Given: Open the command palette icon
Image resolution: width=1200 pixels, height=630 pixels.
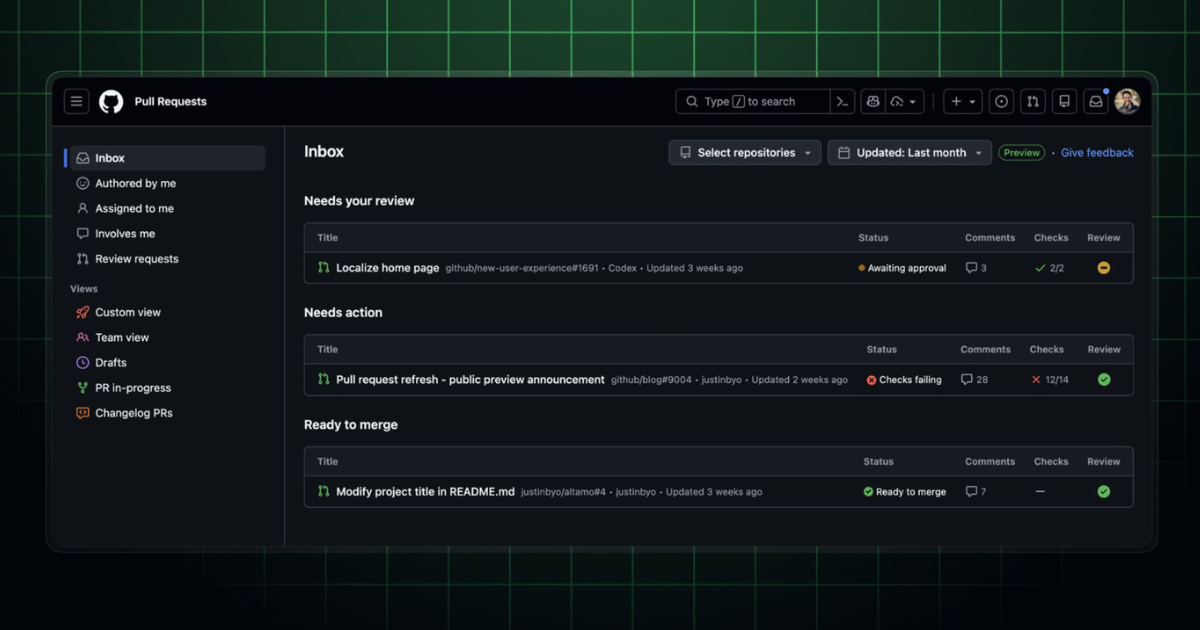Looking at the screenshot, I should tap(843, 101).
